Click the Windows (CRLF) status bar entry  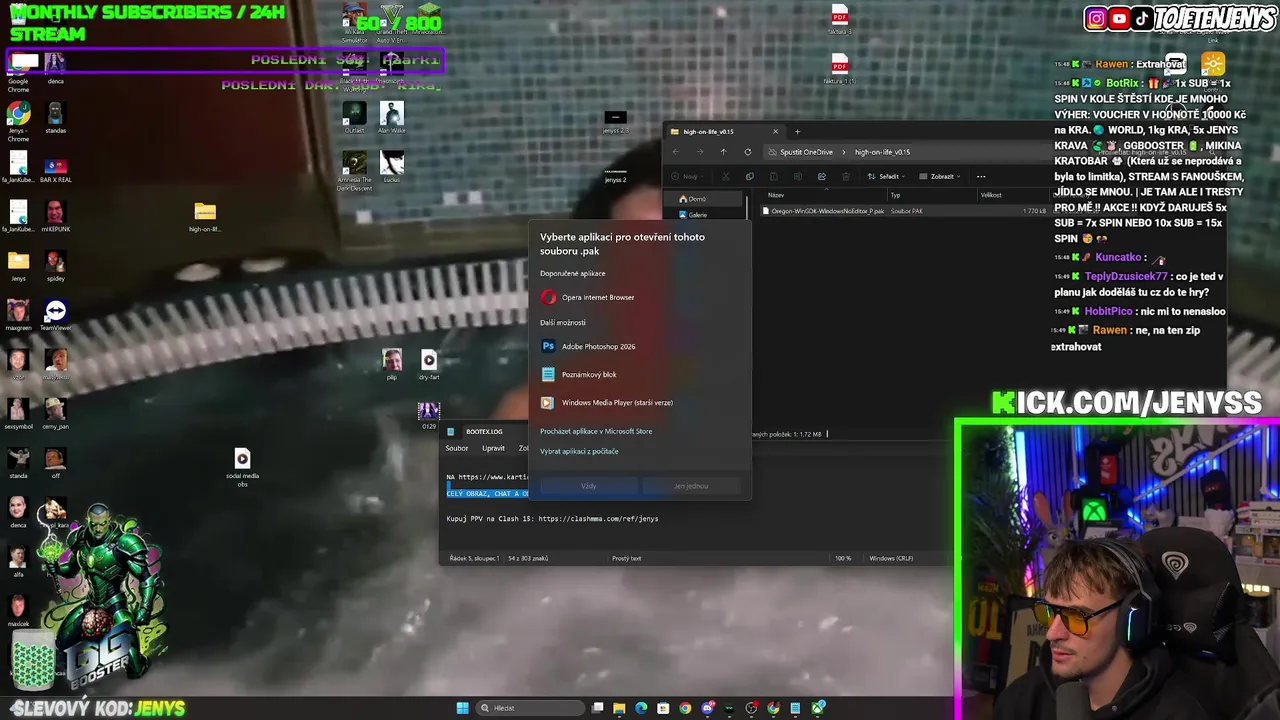(891, 558)
